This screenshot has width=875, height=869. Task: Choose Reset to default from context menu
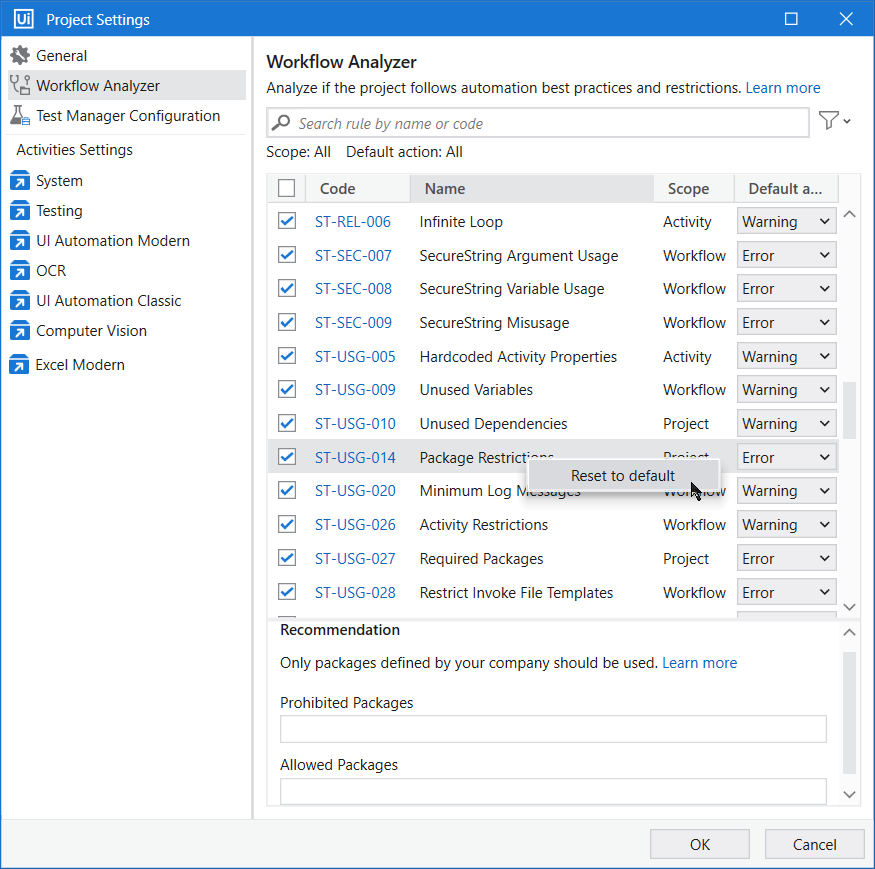(x=622, y=476)
